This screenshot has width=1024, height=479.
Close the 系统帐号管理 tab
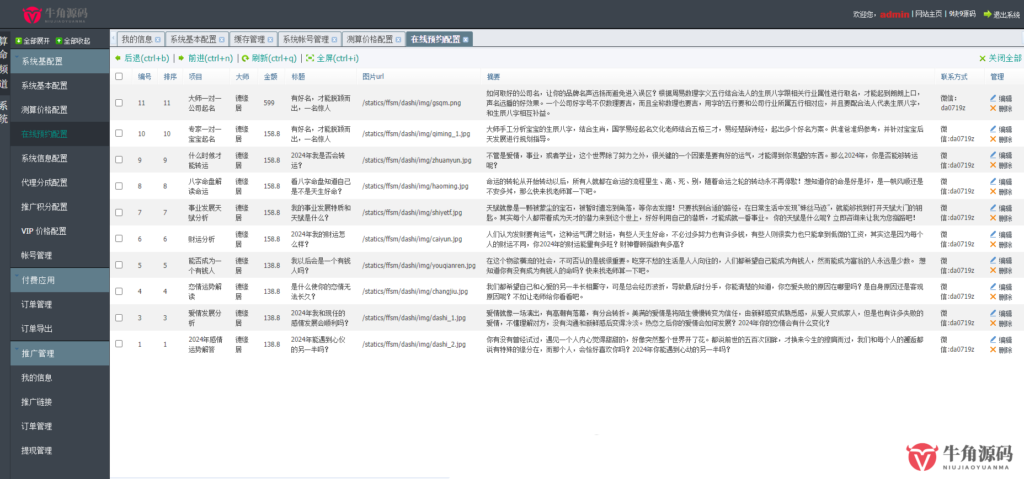pyautogui.click(x=334, y=39)
